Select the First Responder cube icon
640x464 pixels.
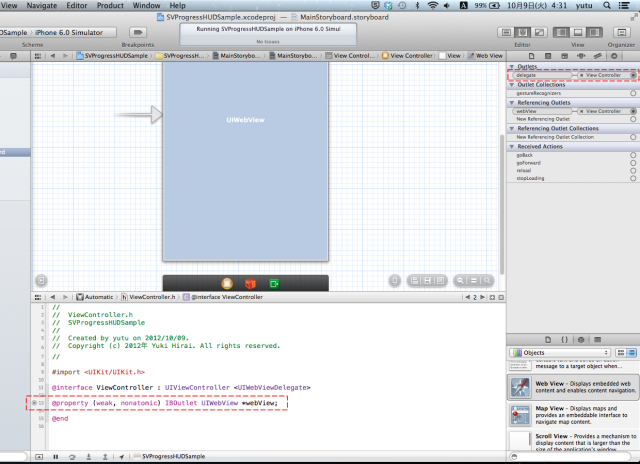[x=250, y=283]
